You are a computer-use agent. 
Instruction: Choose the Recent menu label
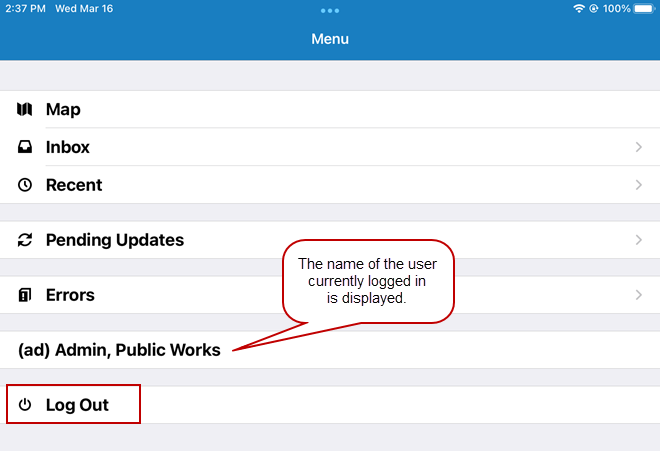tap(74, 185)
